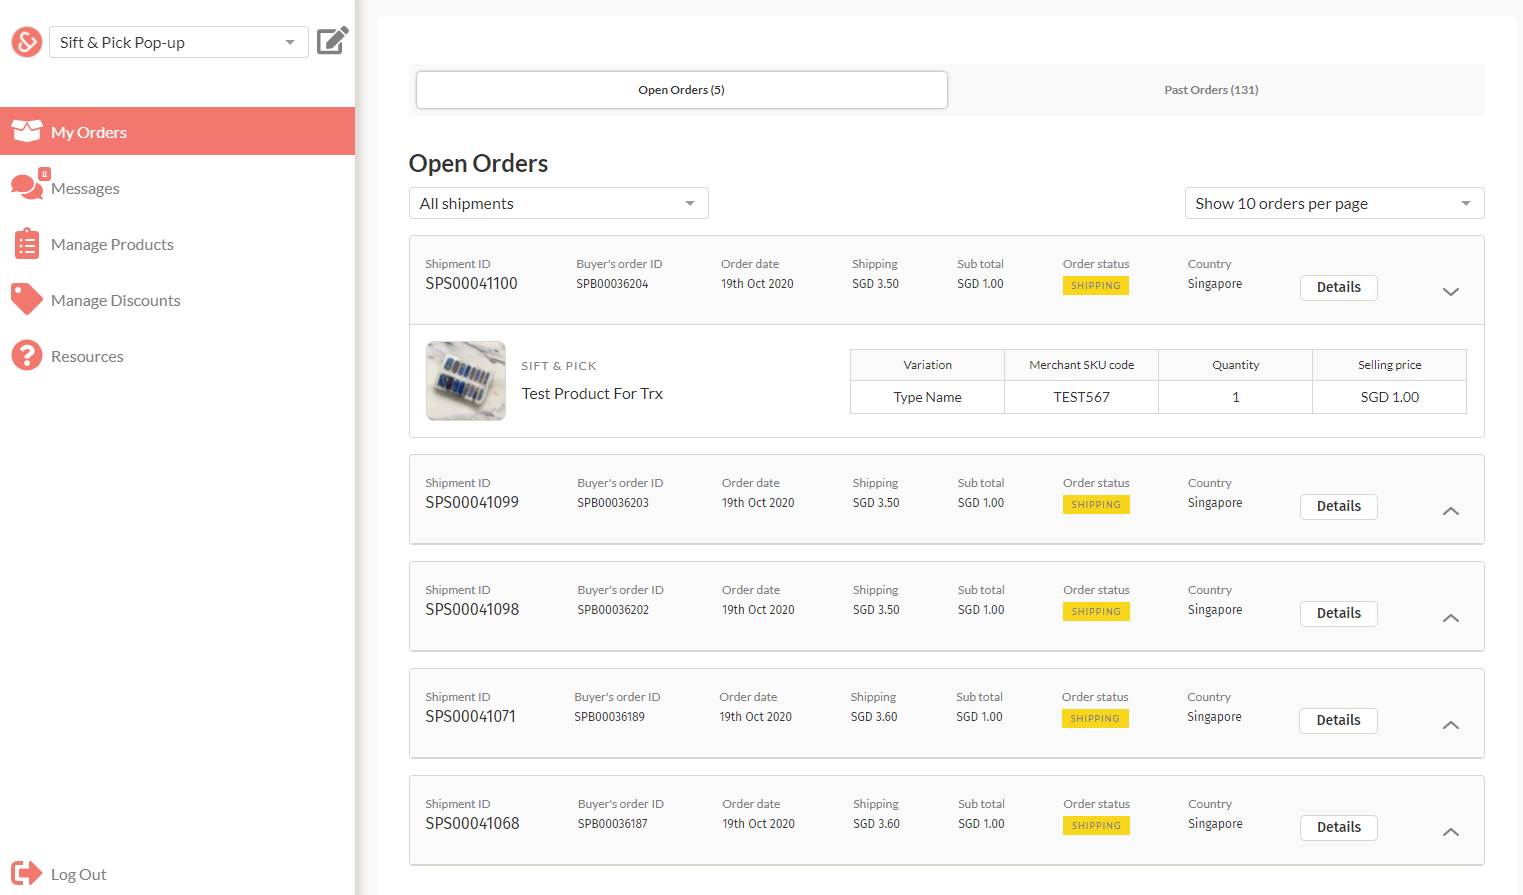Click SHIPPING status badge for SPS00041071
This screenshot has width=1523, height=895.
1095,719
